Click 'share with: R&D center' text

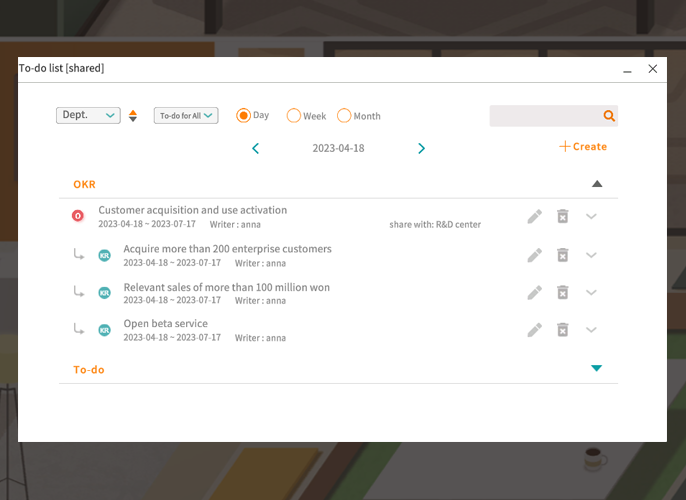435,224
